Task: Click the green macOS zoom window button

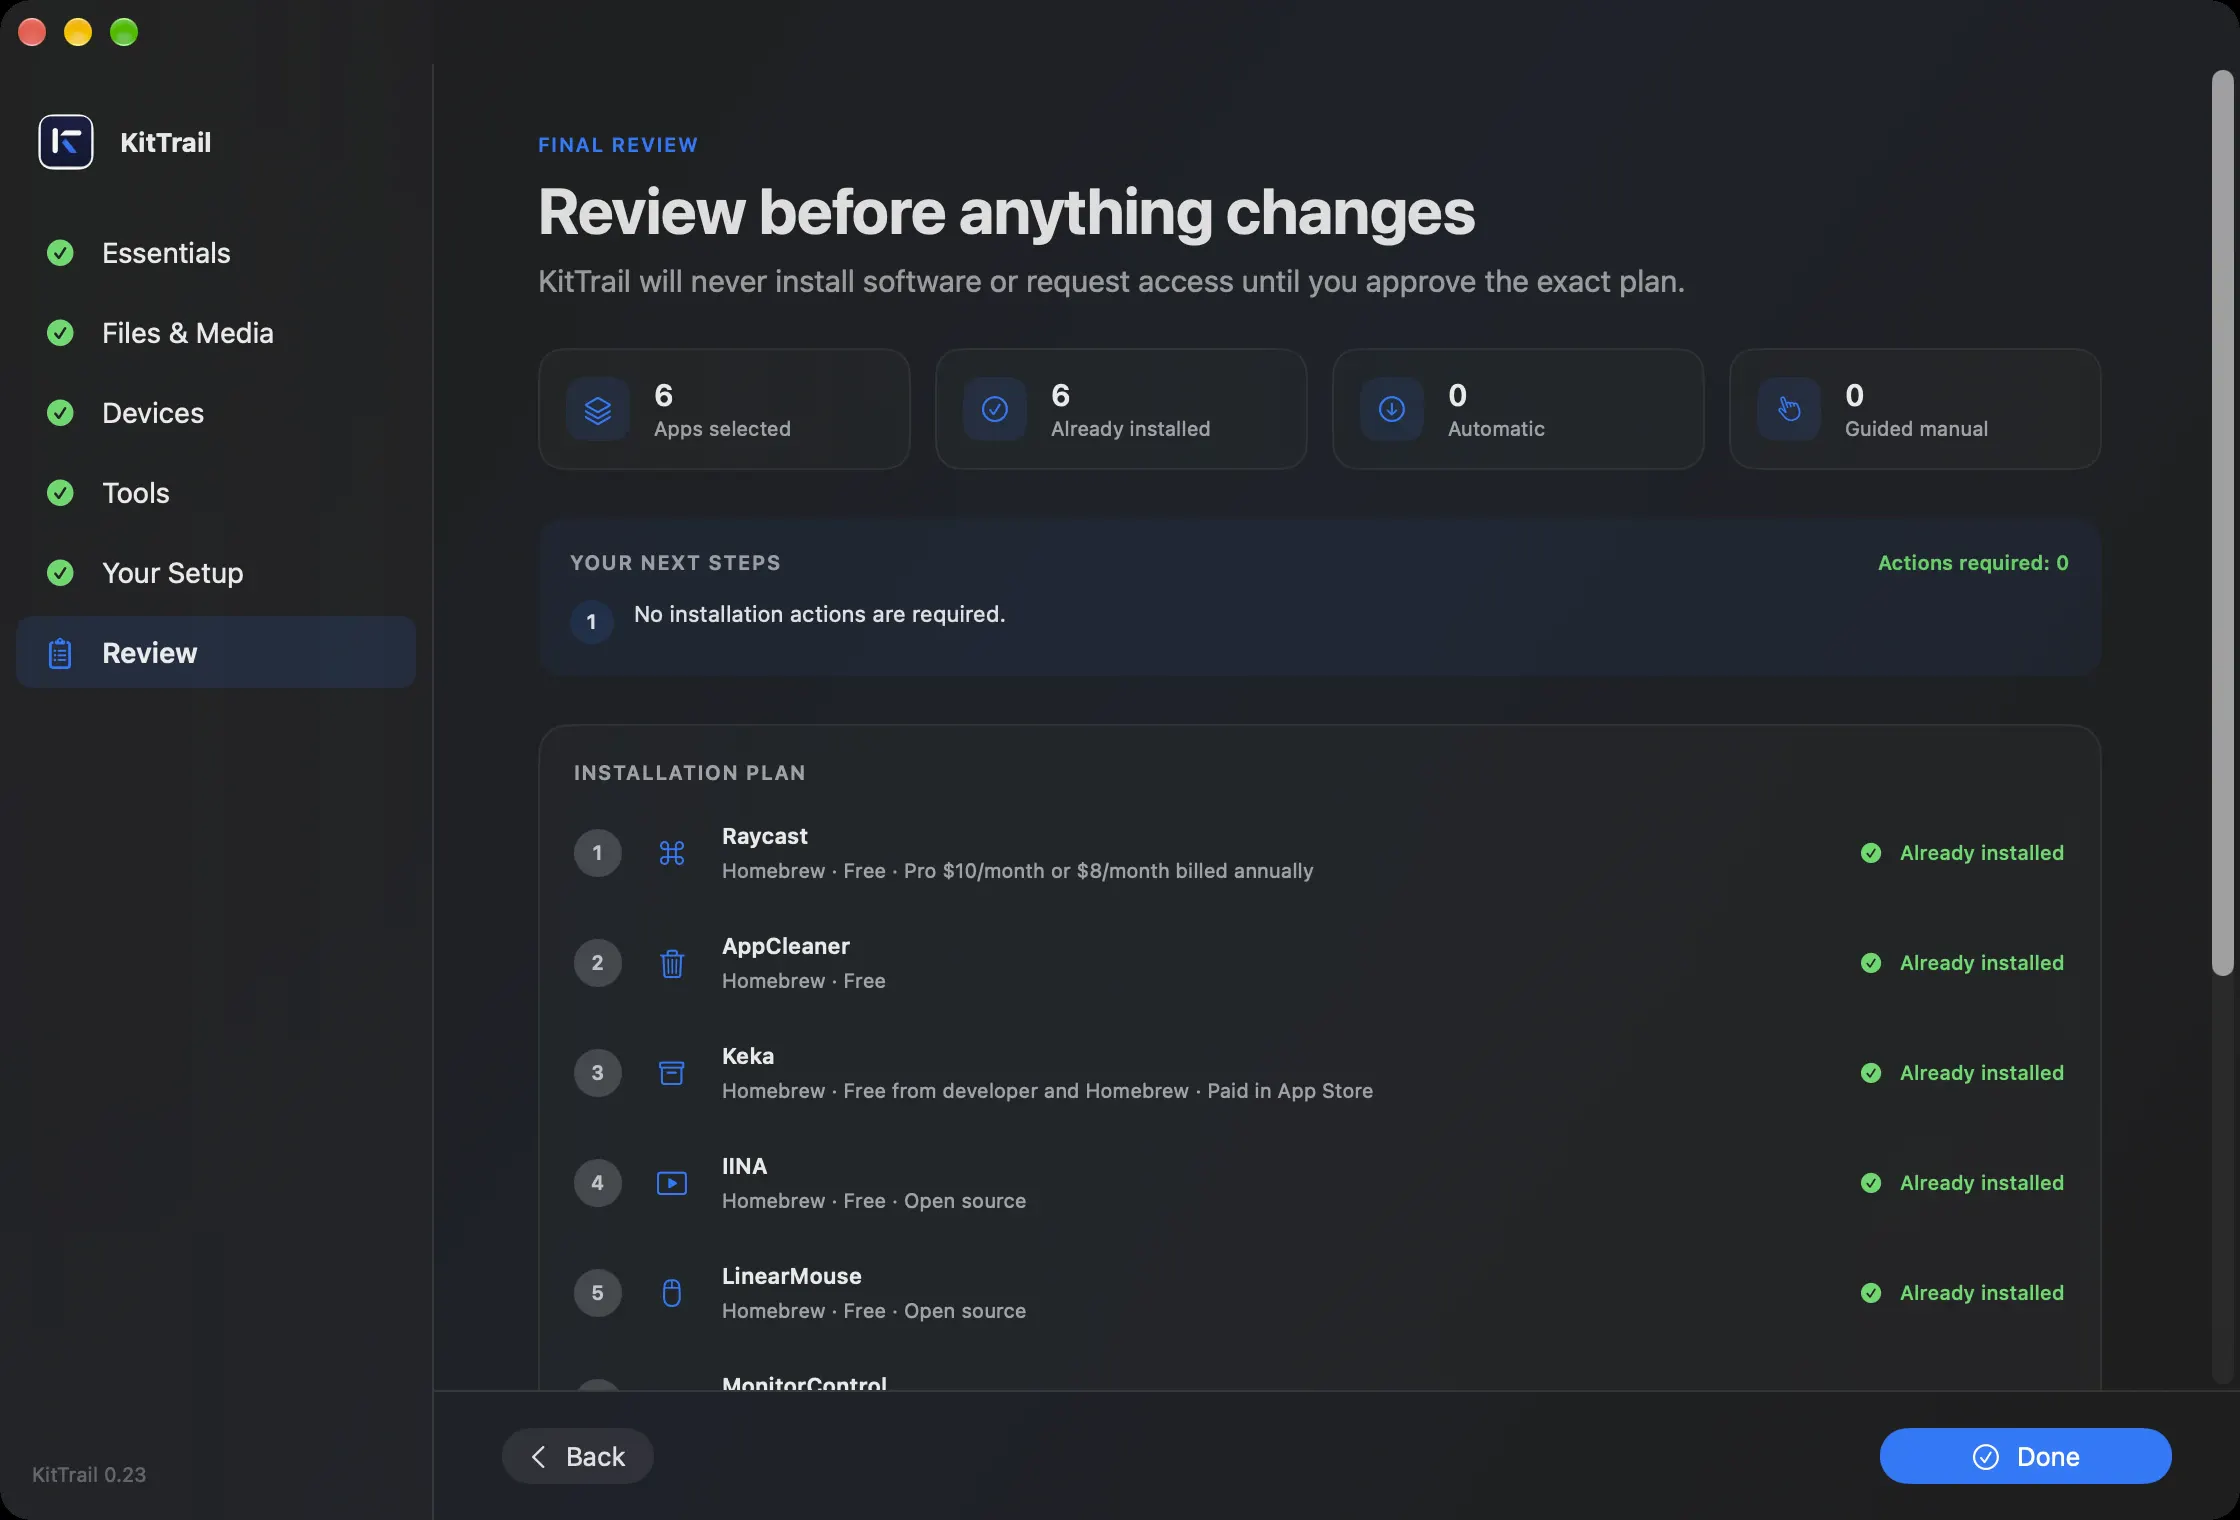Action: pyautogui.click(x=124, y=32)
